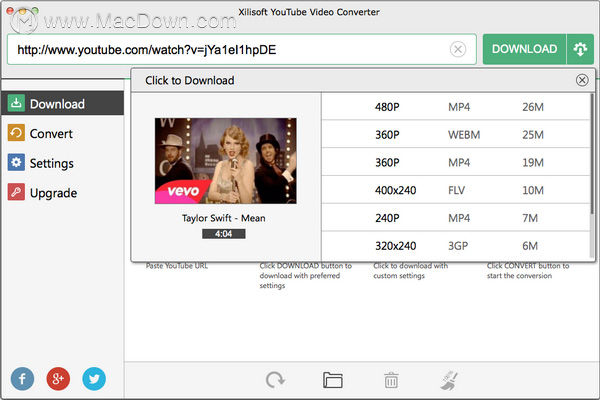This screenshot has width=600, height=400.
Task: Click the blue Settings gear icon
Action: pos(16,162)
